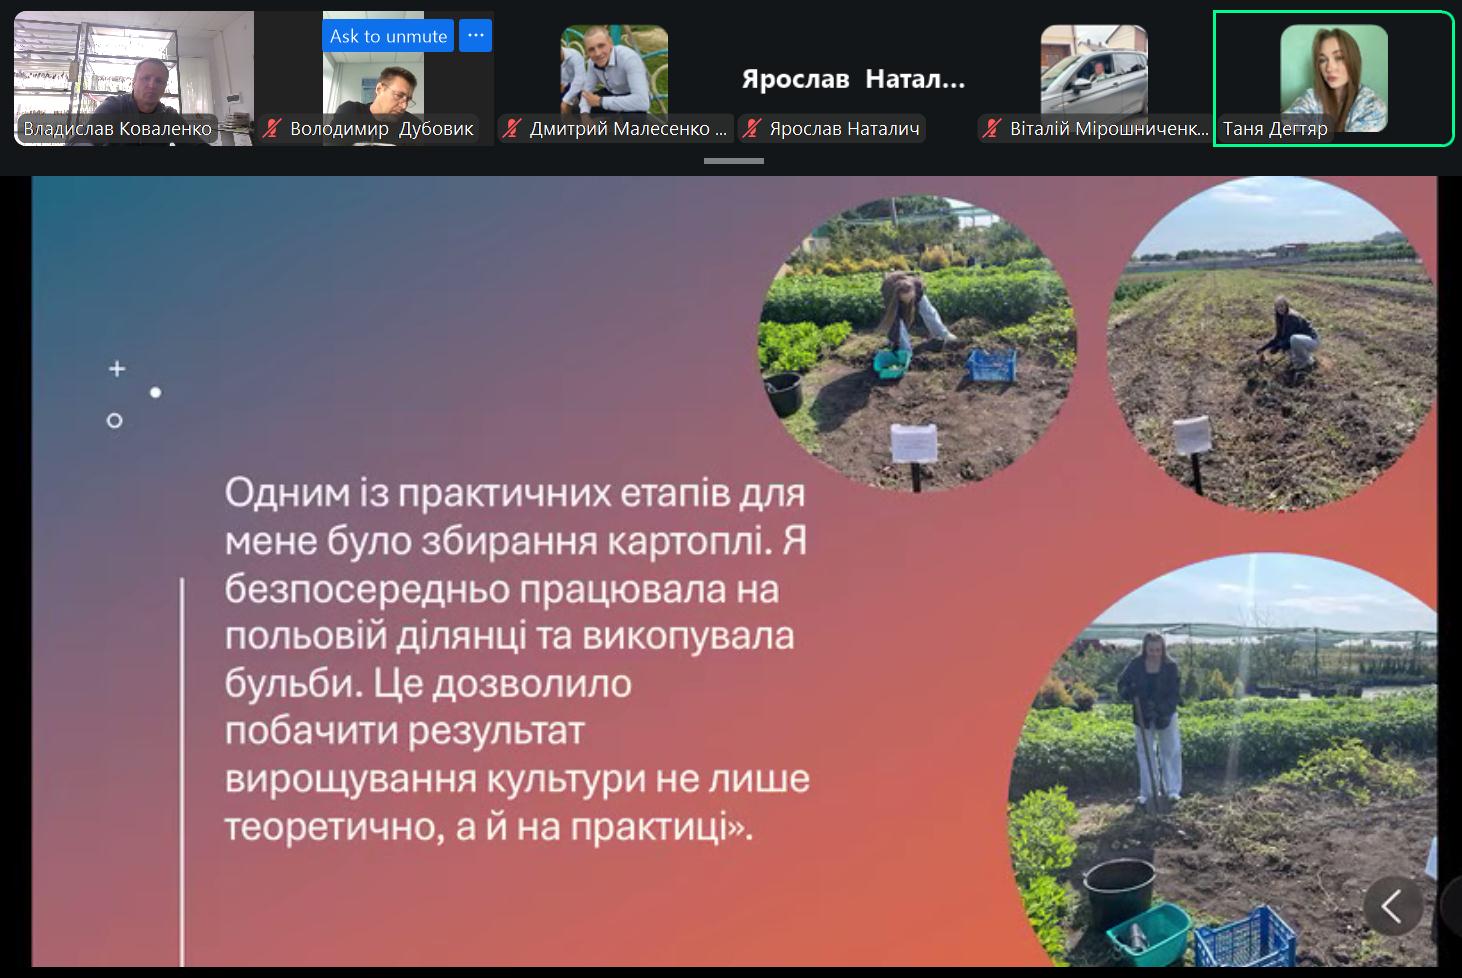Click the top-right circular field photo
The height and width of the screenshot is (978, 1462).
point(1272,345)
